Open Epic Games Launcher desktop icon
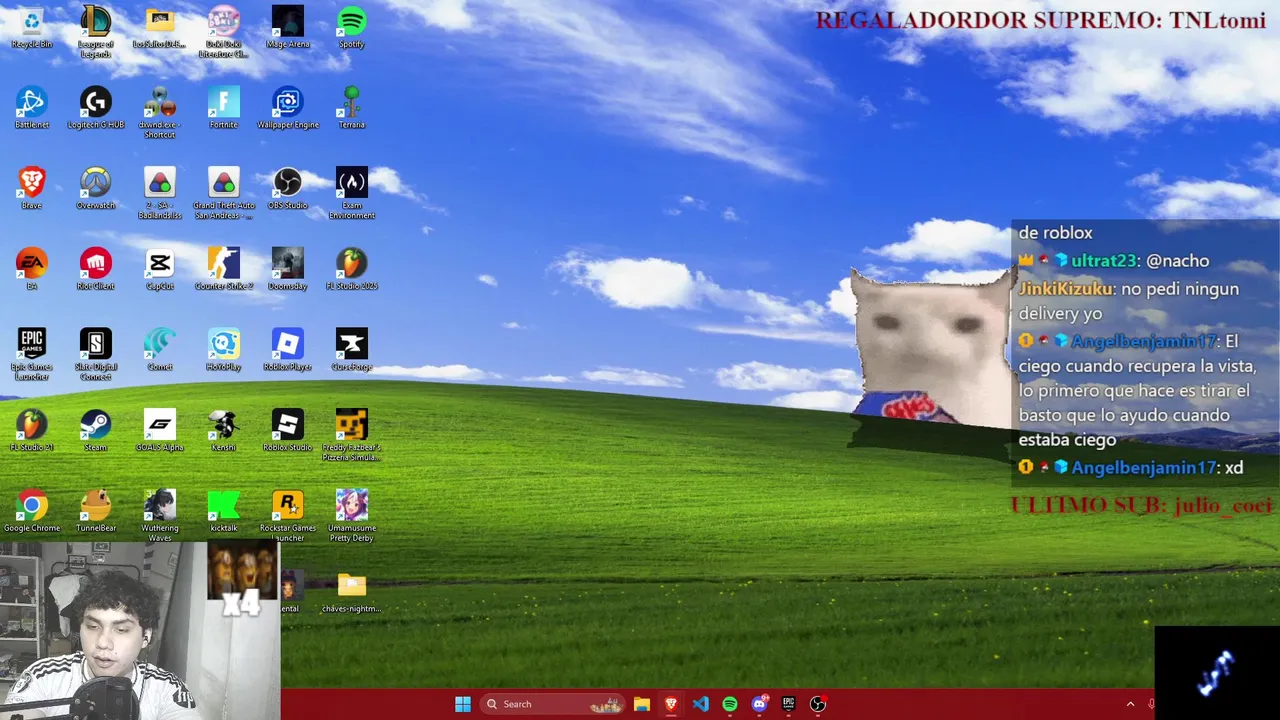 [32, 355]
